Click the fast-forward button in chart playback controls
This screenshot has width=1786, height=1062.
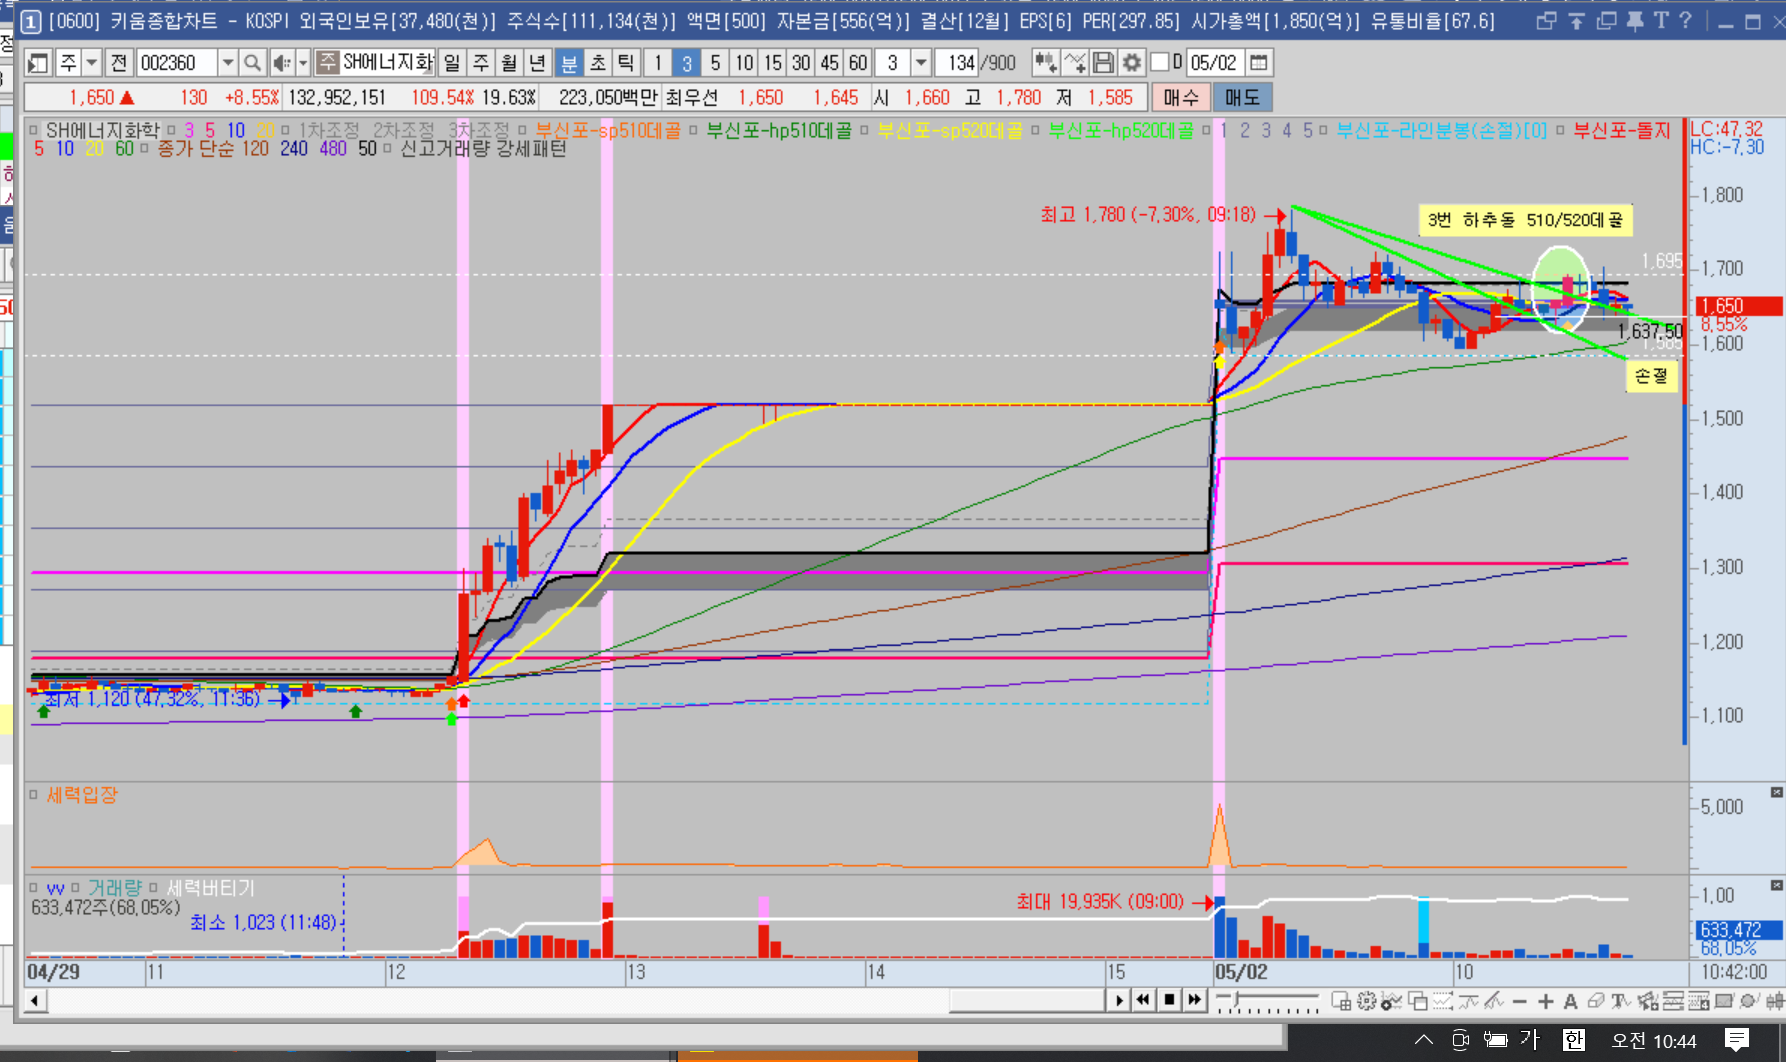click(x=1195, y=1001)
